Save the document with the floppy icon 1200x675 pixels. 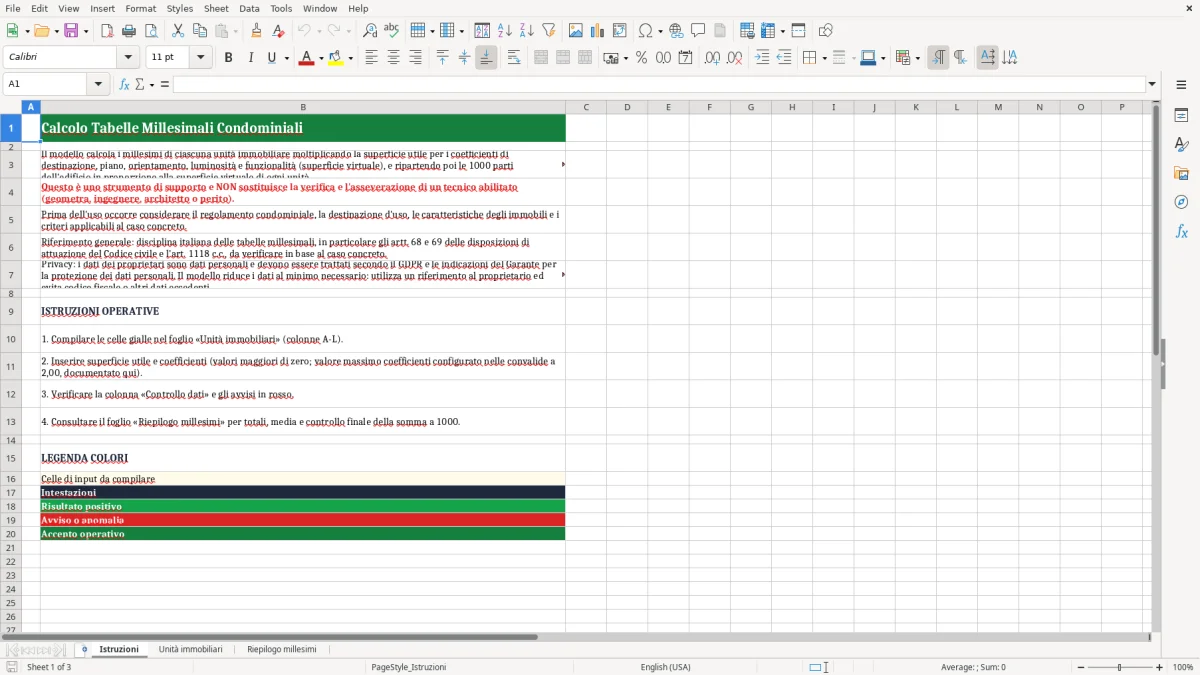click(x=71, y=31)
